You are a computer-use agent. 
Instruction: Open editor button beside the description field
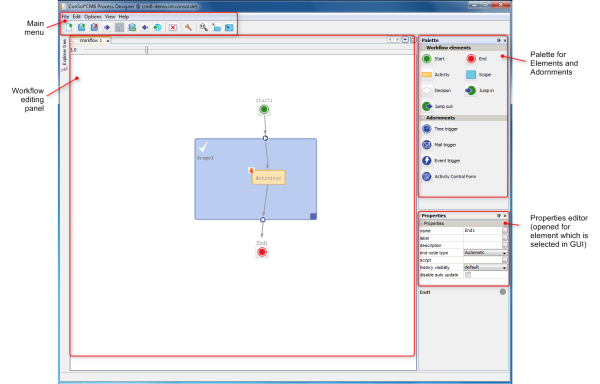(505, 245)
